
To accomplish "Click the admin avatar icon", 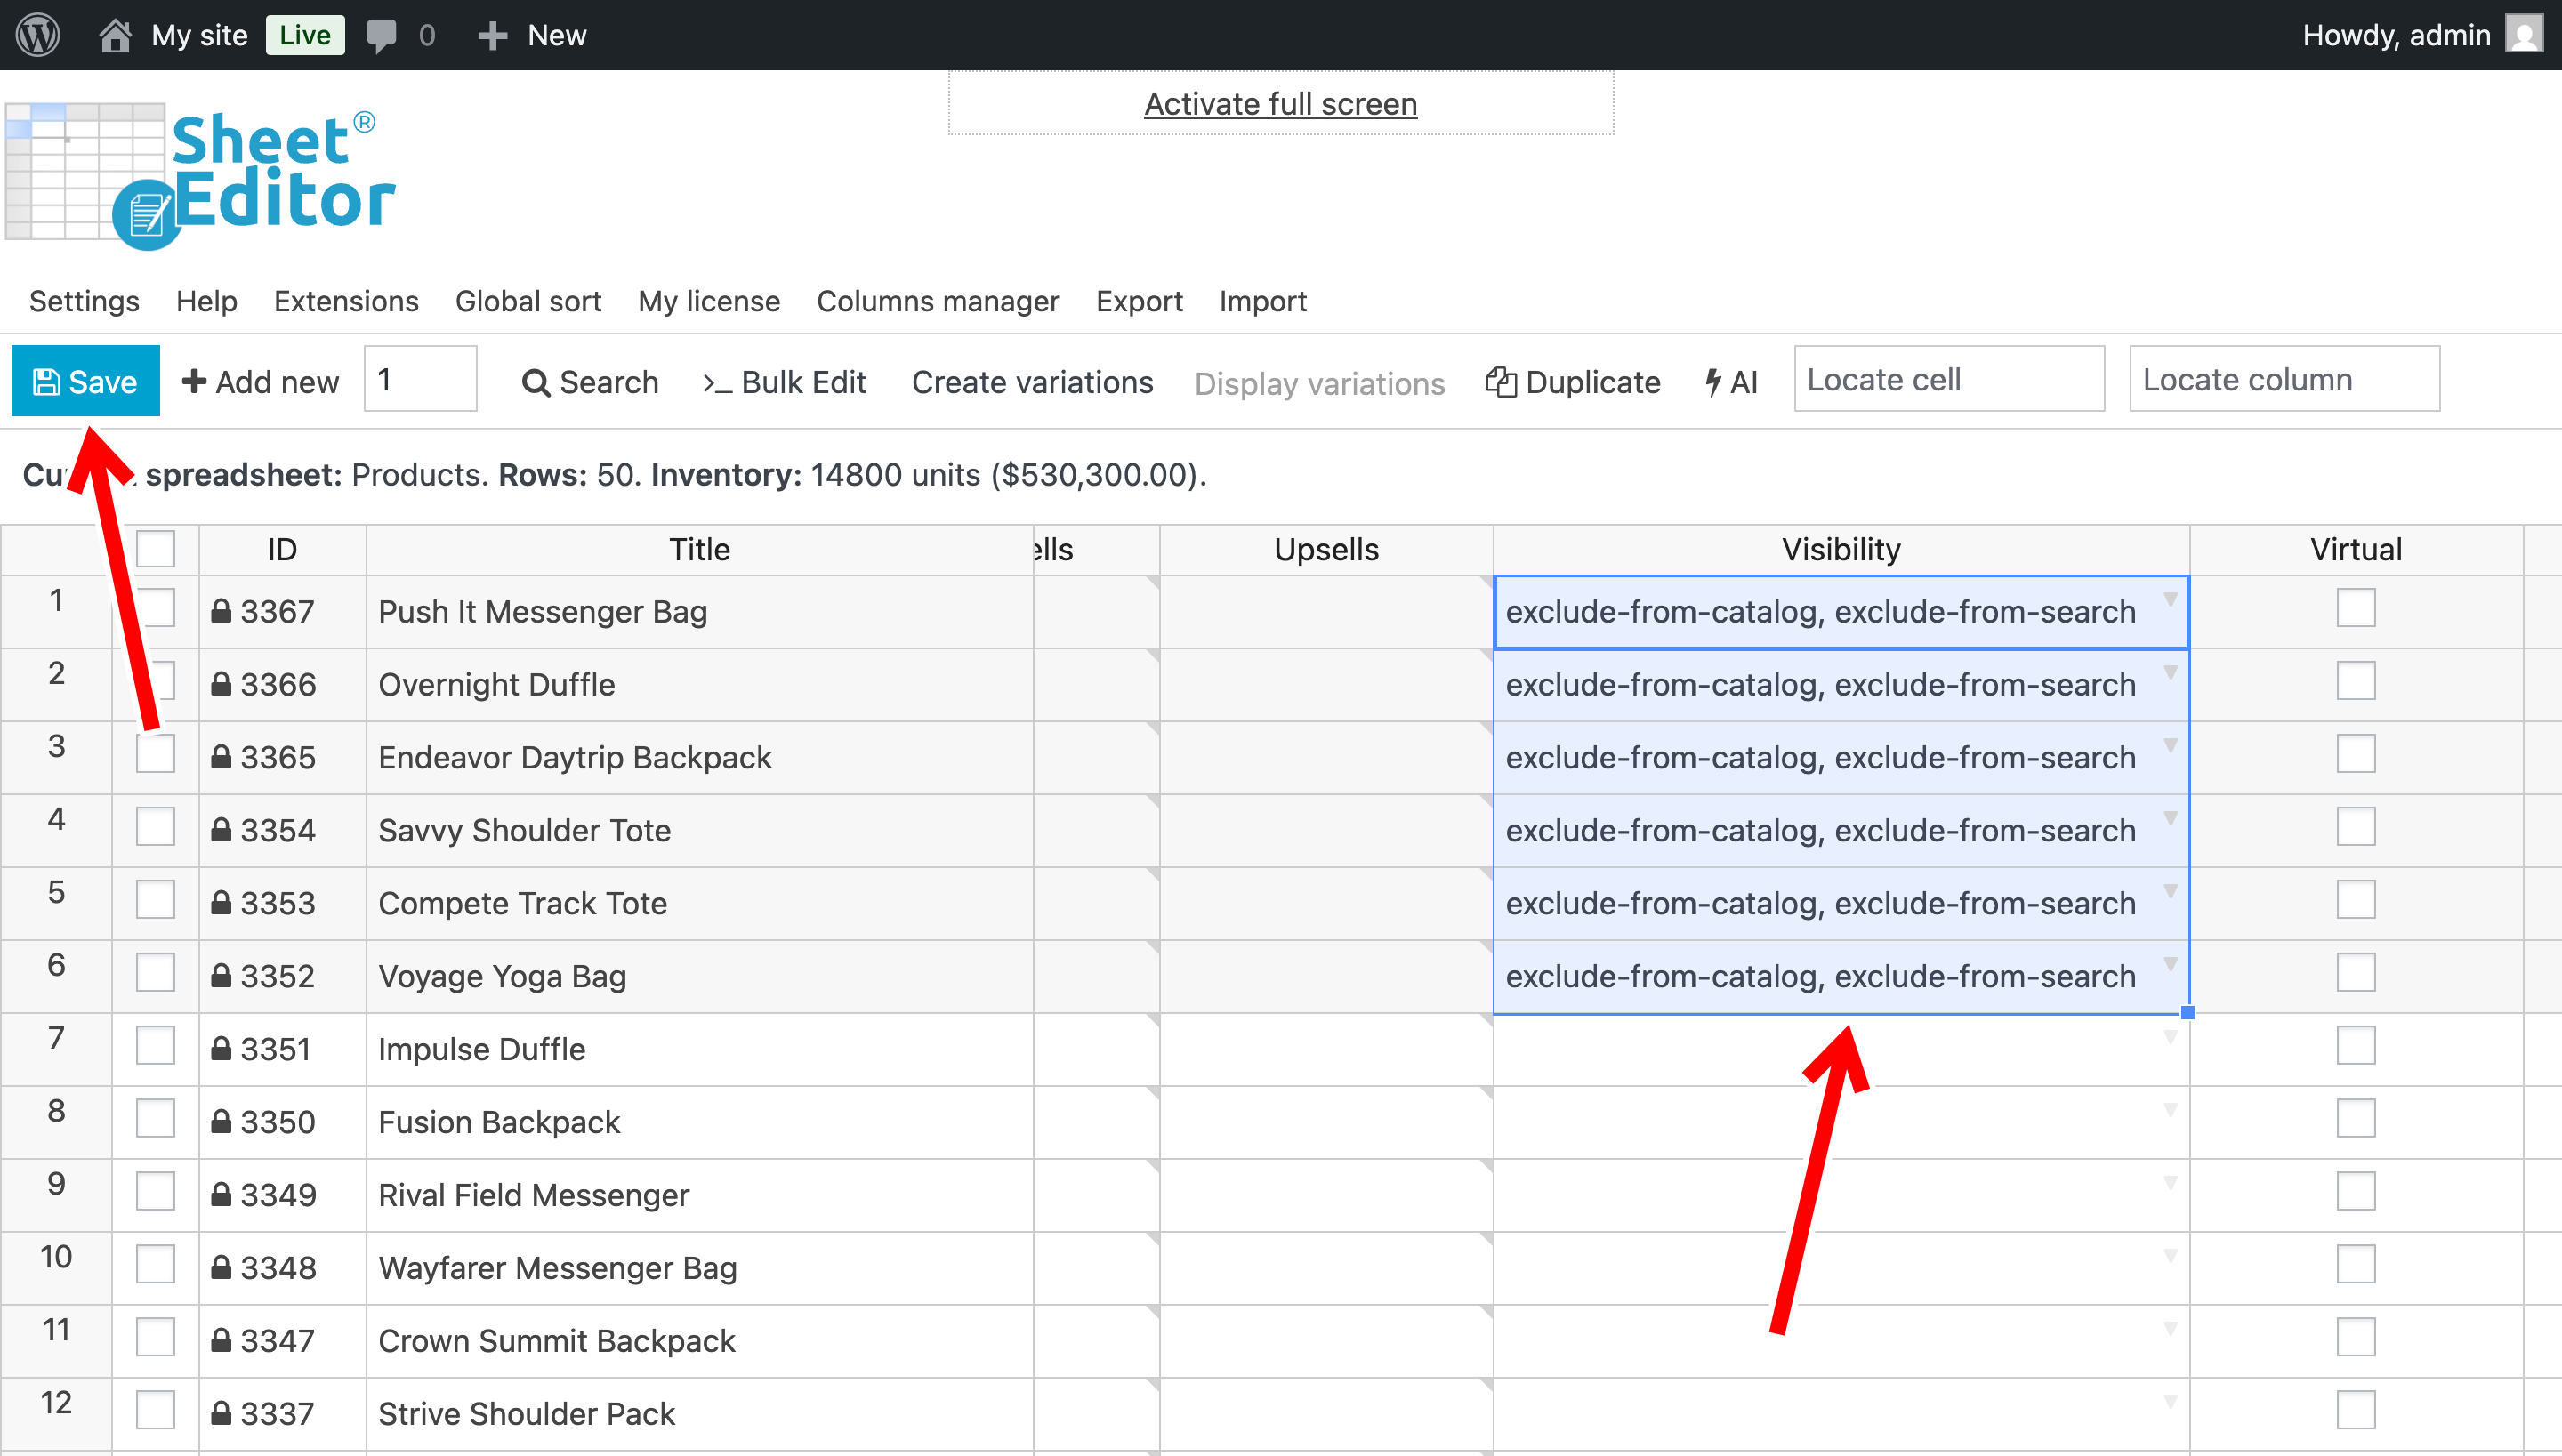I will [2523, 35].
